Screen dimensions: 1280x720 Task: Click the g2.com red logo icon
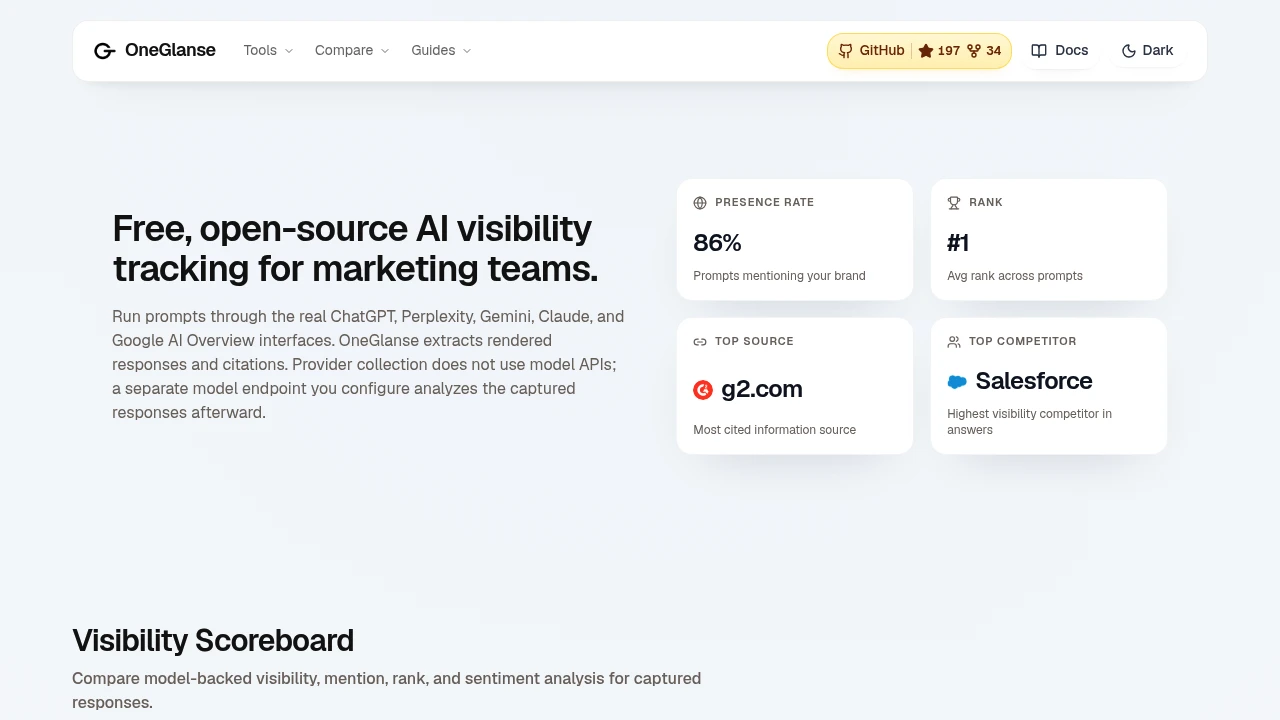click(x=703, y=390)
